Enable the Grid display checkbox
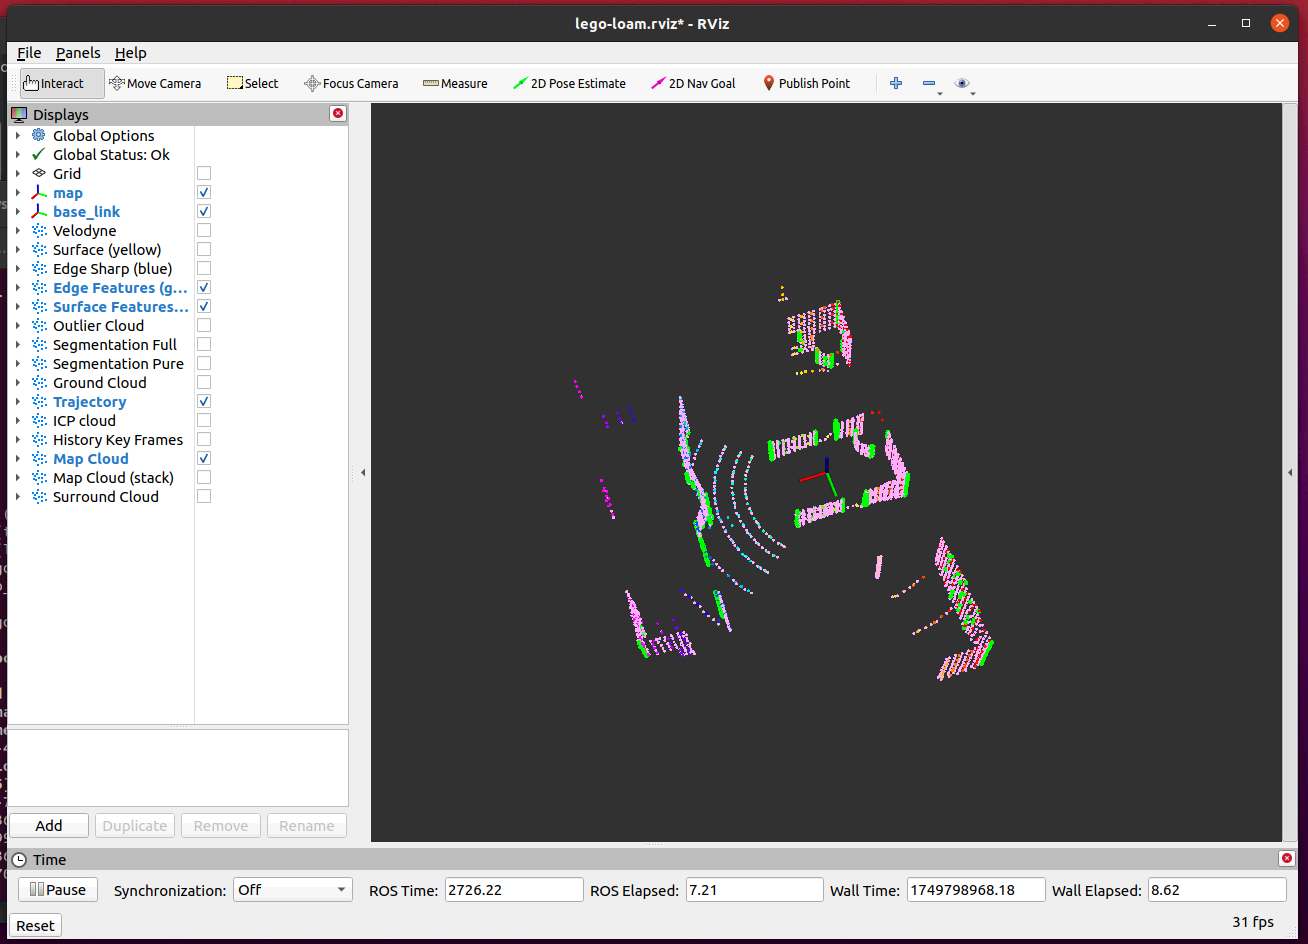The width and height of the screenshot is (1308, 944). point(204,173)
